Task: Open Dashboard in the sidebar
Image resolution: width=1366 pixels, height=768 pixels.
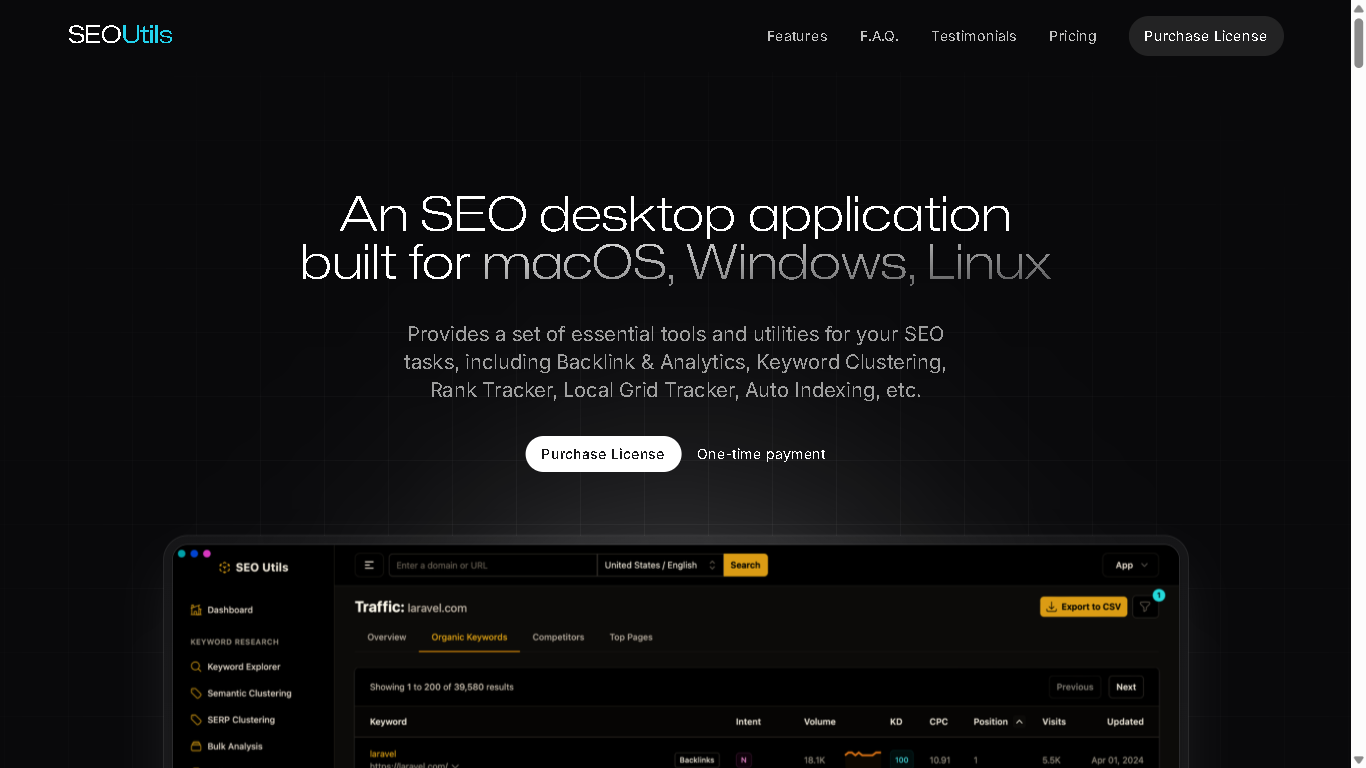Action: pos(230,610)
